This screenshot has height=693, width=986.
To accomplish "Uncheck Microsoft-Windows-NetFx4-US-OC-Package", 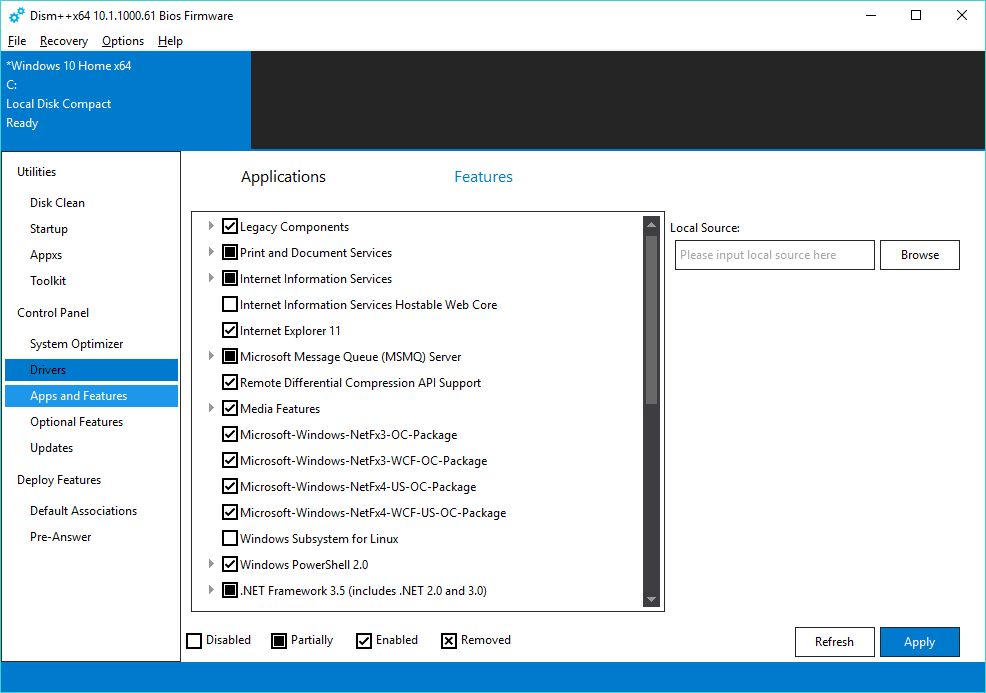I will (x=230, y=486).
